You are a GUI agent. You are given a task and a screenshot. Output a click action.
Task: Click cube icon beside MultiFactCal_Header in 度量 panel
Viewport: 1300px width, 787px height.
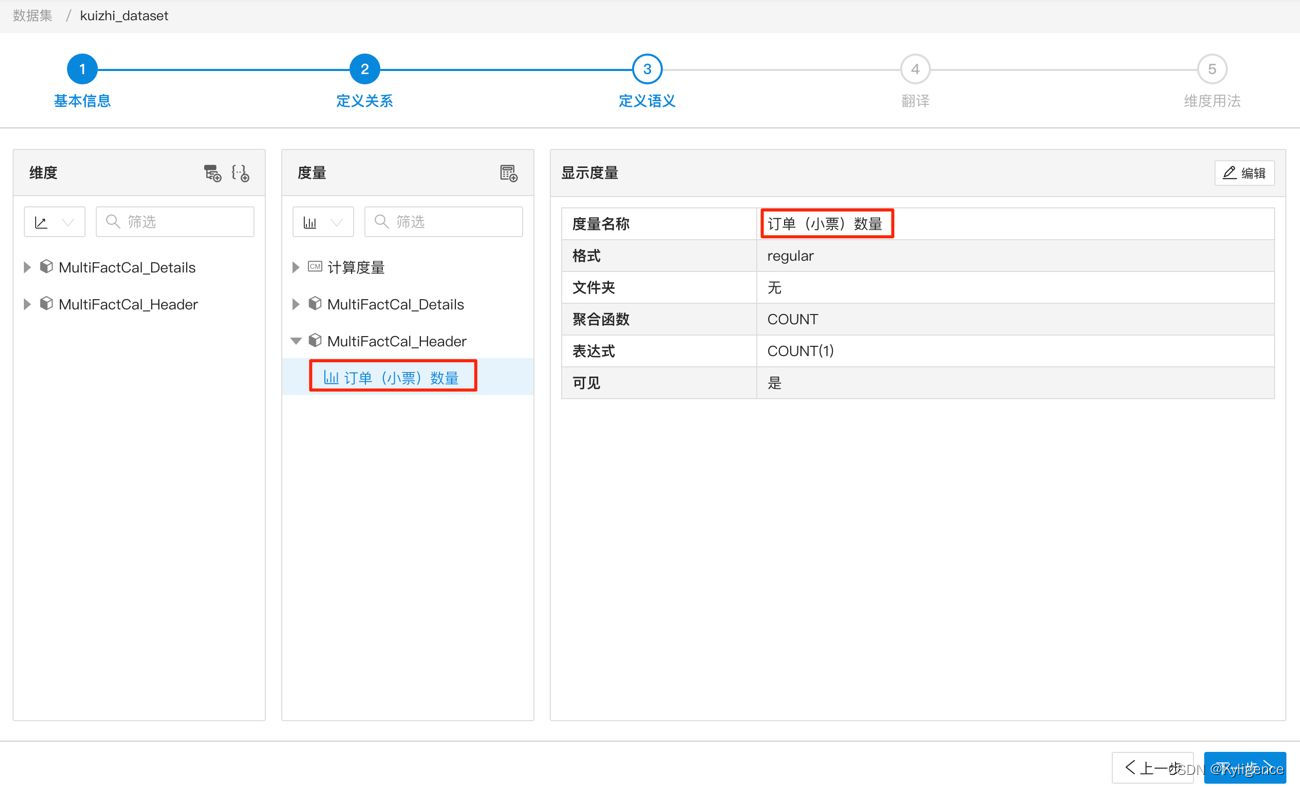tap(315, 341)
